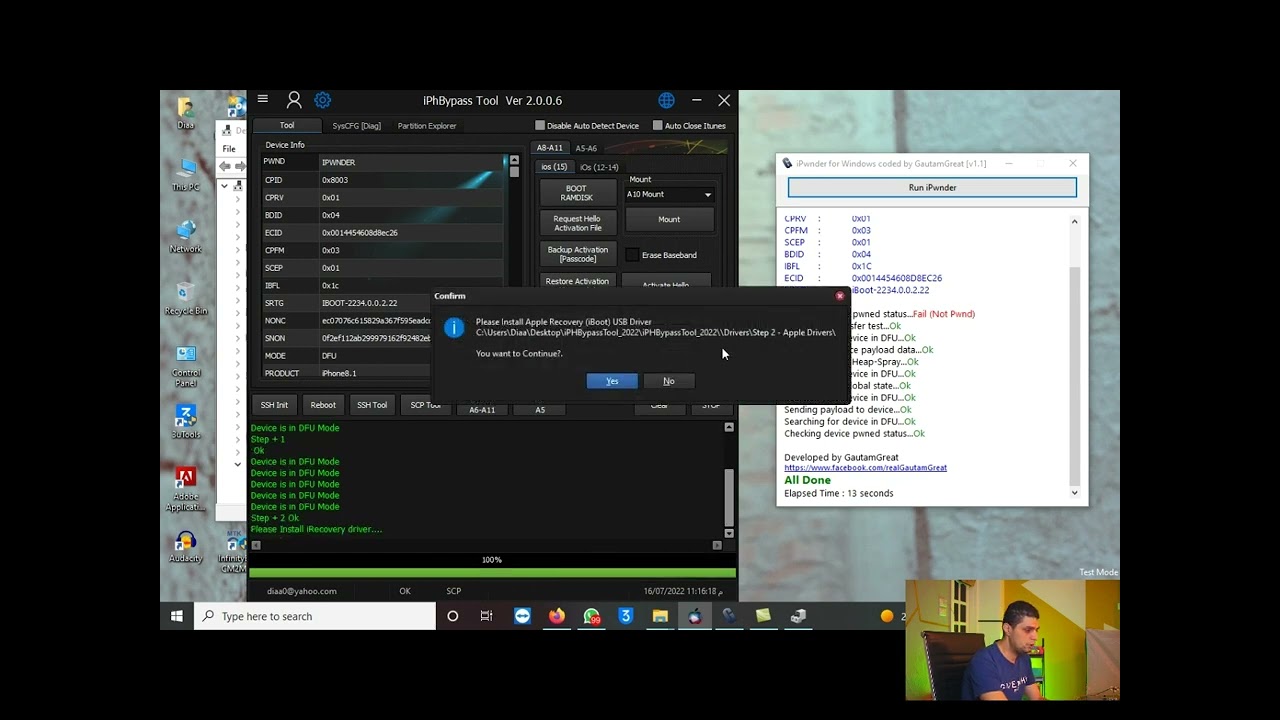Close the Confirm dialog with red button
Screen dimensions: 1280x720
tap(840, 296)
